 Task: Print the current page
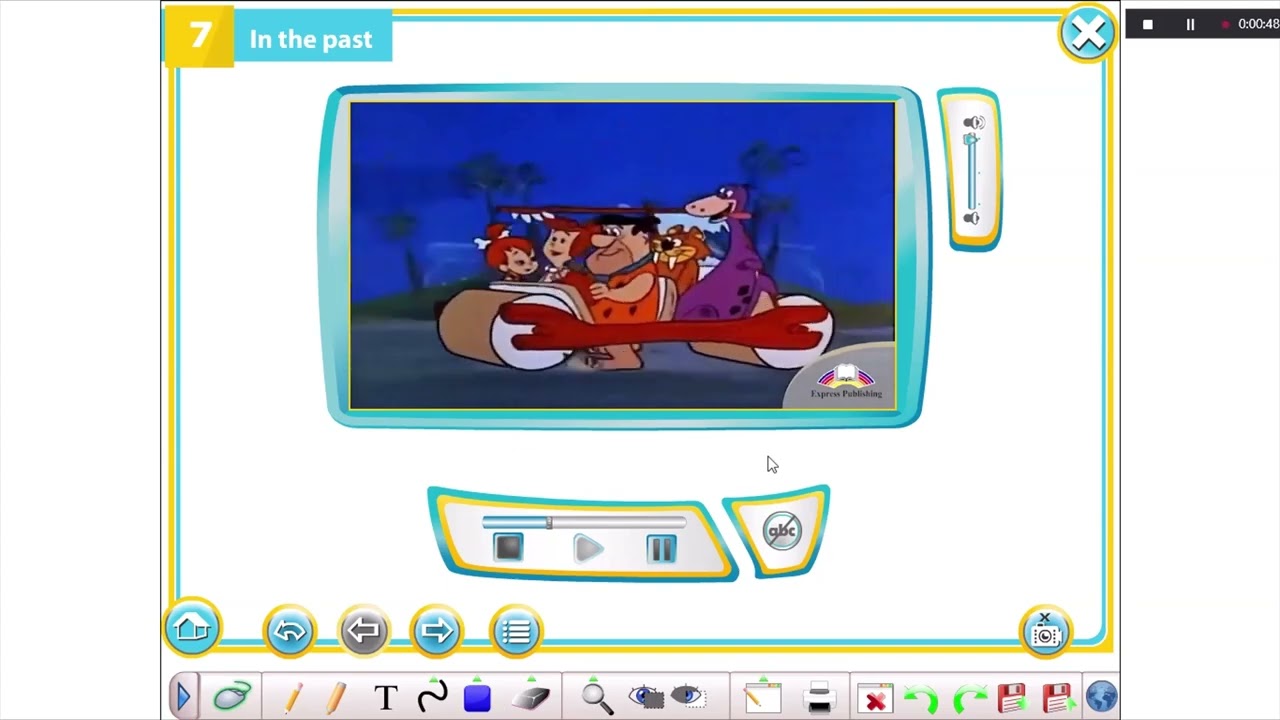coord(819,697)
